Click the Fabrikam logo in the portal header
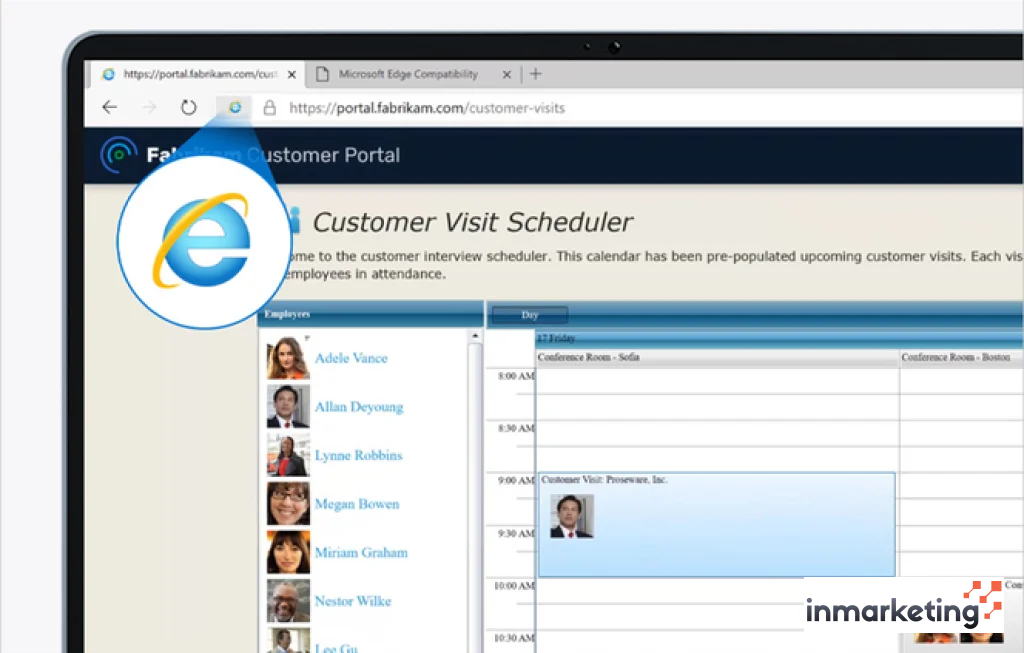Screen dimensions: 1024x653 (x=119, y=155)
